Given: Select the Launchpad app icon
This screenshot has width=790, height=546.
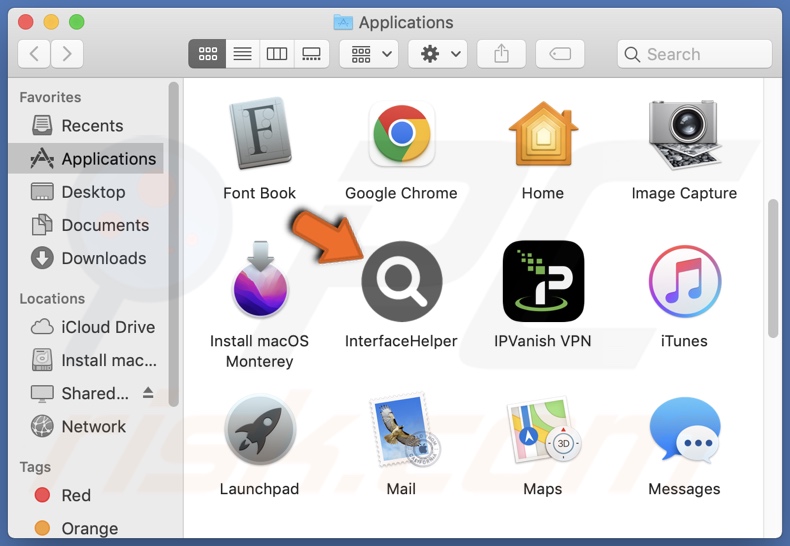Looking at the screenshot, I should tap(260, 430).
